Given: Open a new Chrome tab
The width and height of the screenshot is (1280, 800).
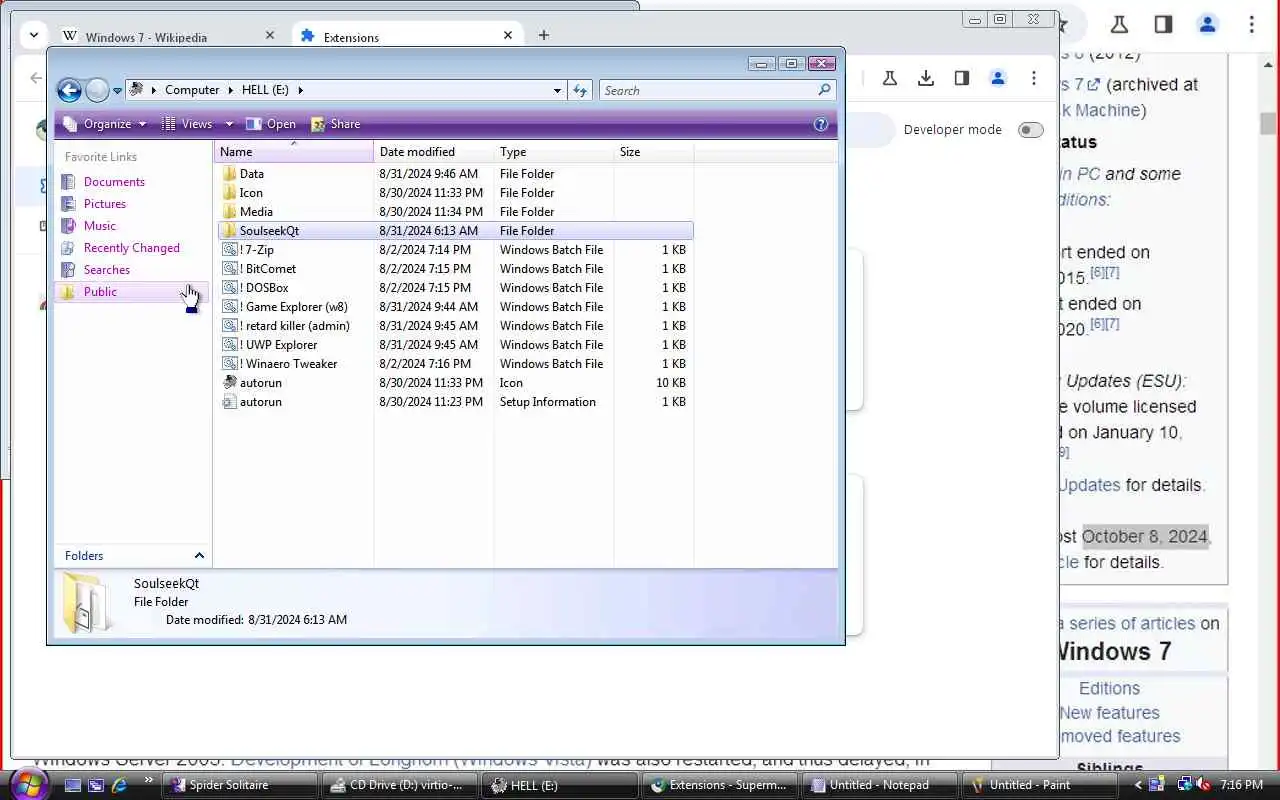Looking at the screenshot, I should (543, 35).
